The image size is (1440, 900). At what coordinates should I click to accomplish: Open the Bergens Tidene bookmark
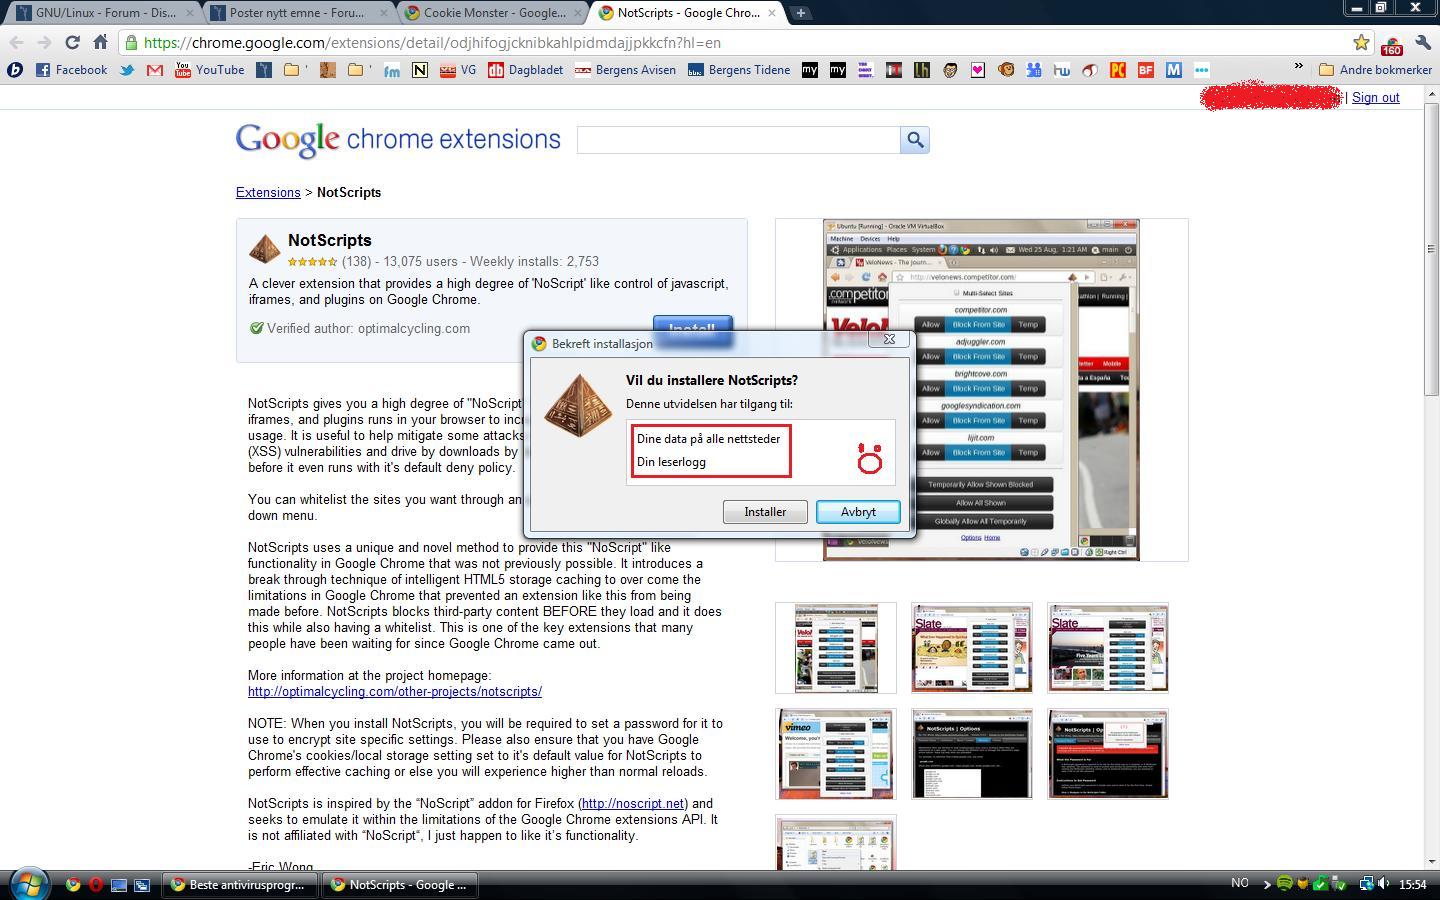(x=739, y=70)
